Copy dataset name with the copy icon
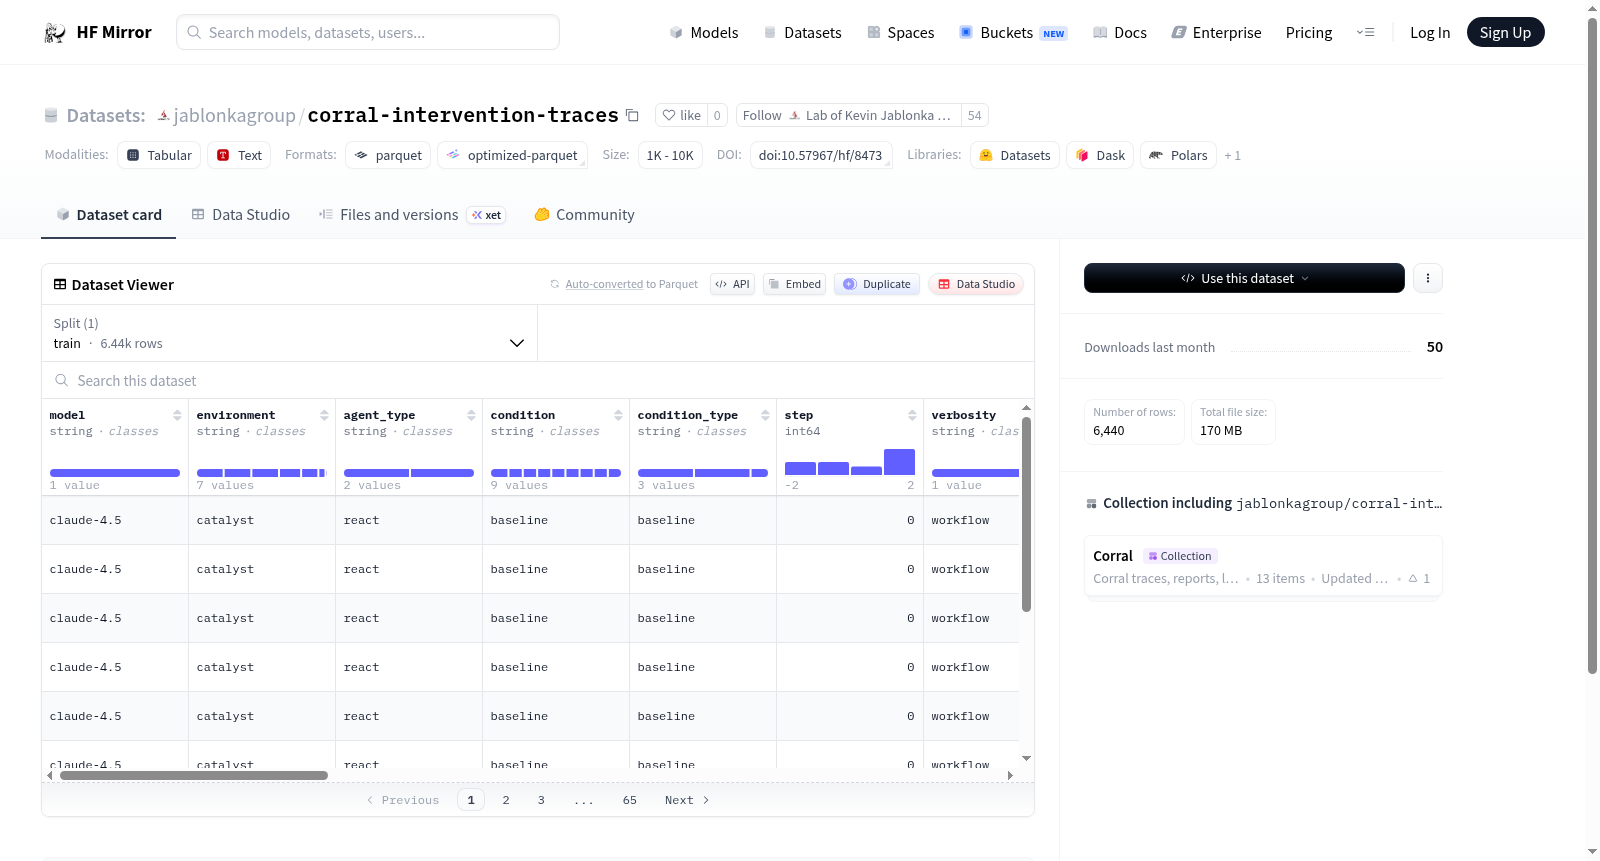1600x861 pixels. pos(632,115)
